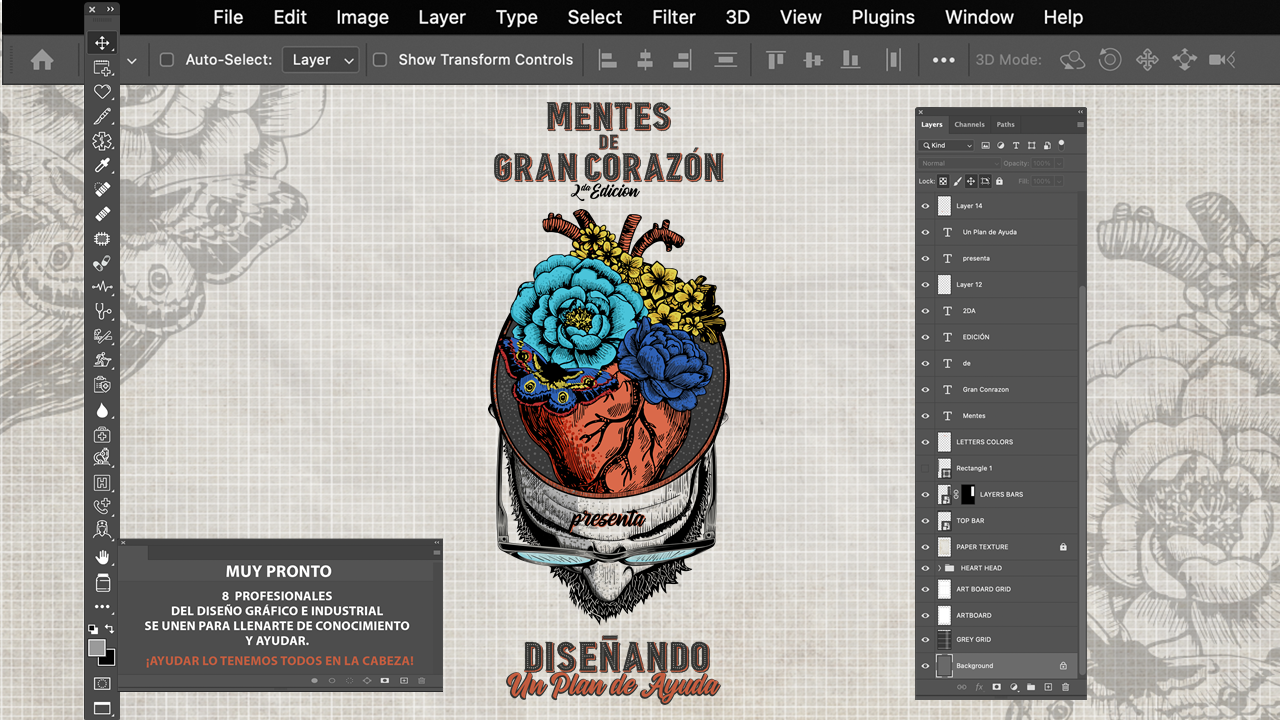Click the foreground color swatch
1280x720 pixels.
96,648
